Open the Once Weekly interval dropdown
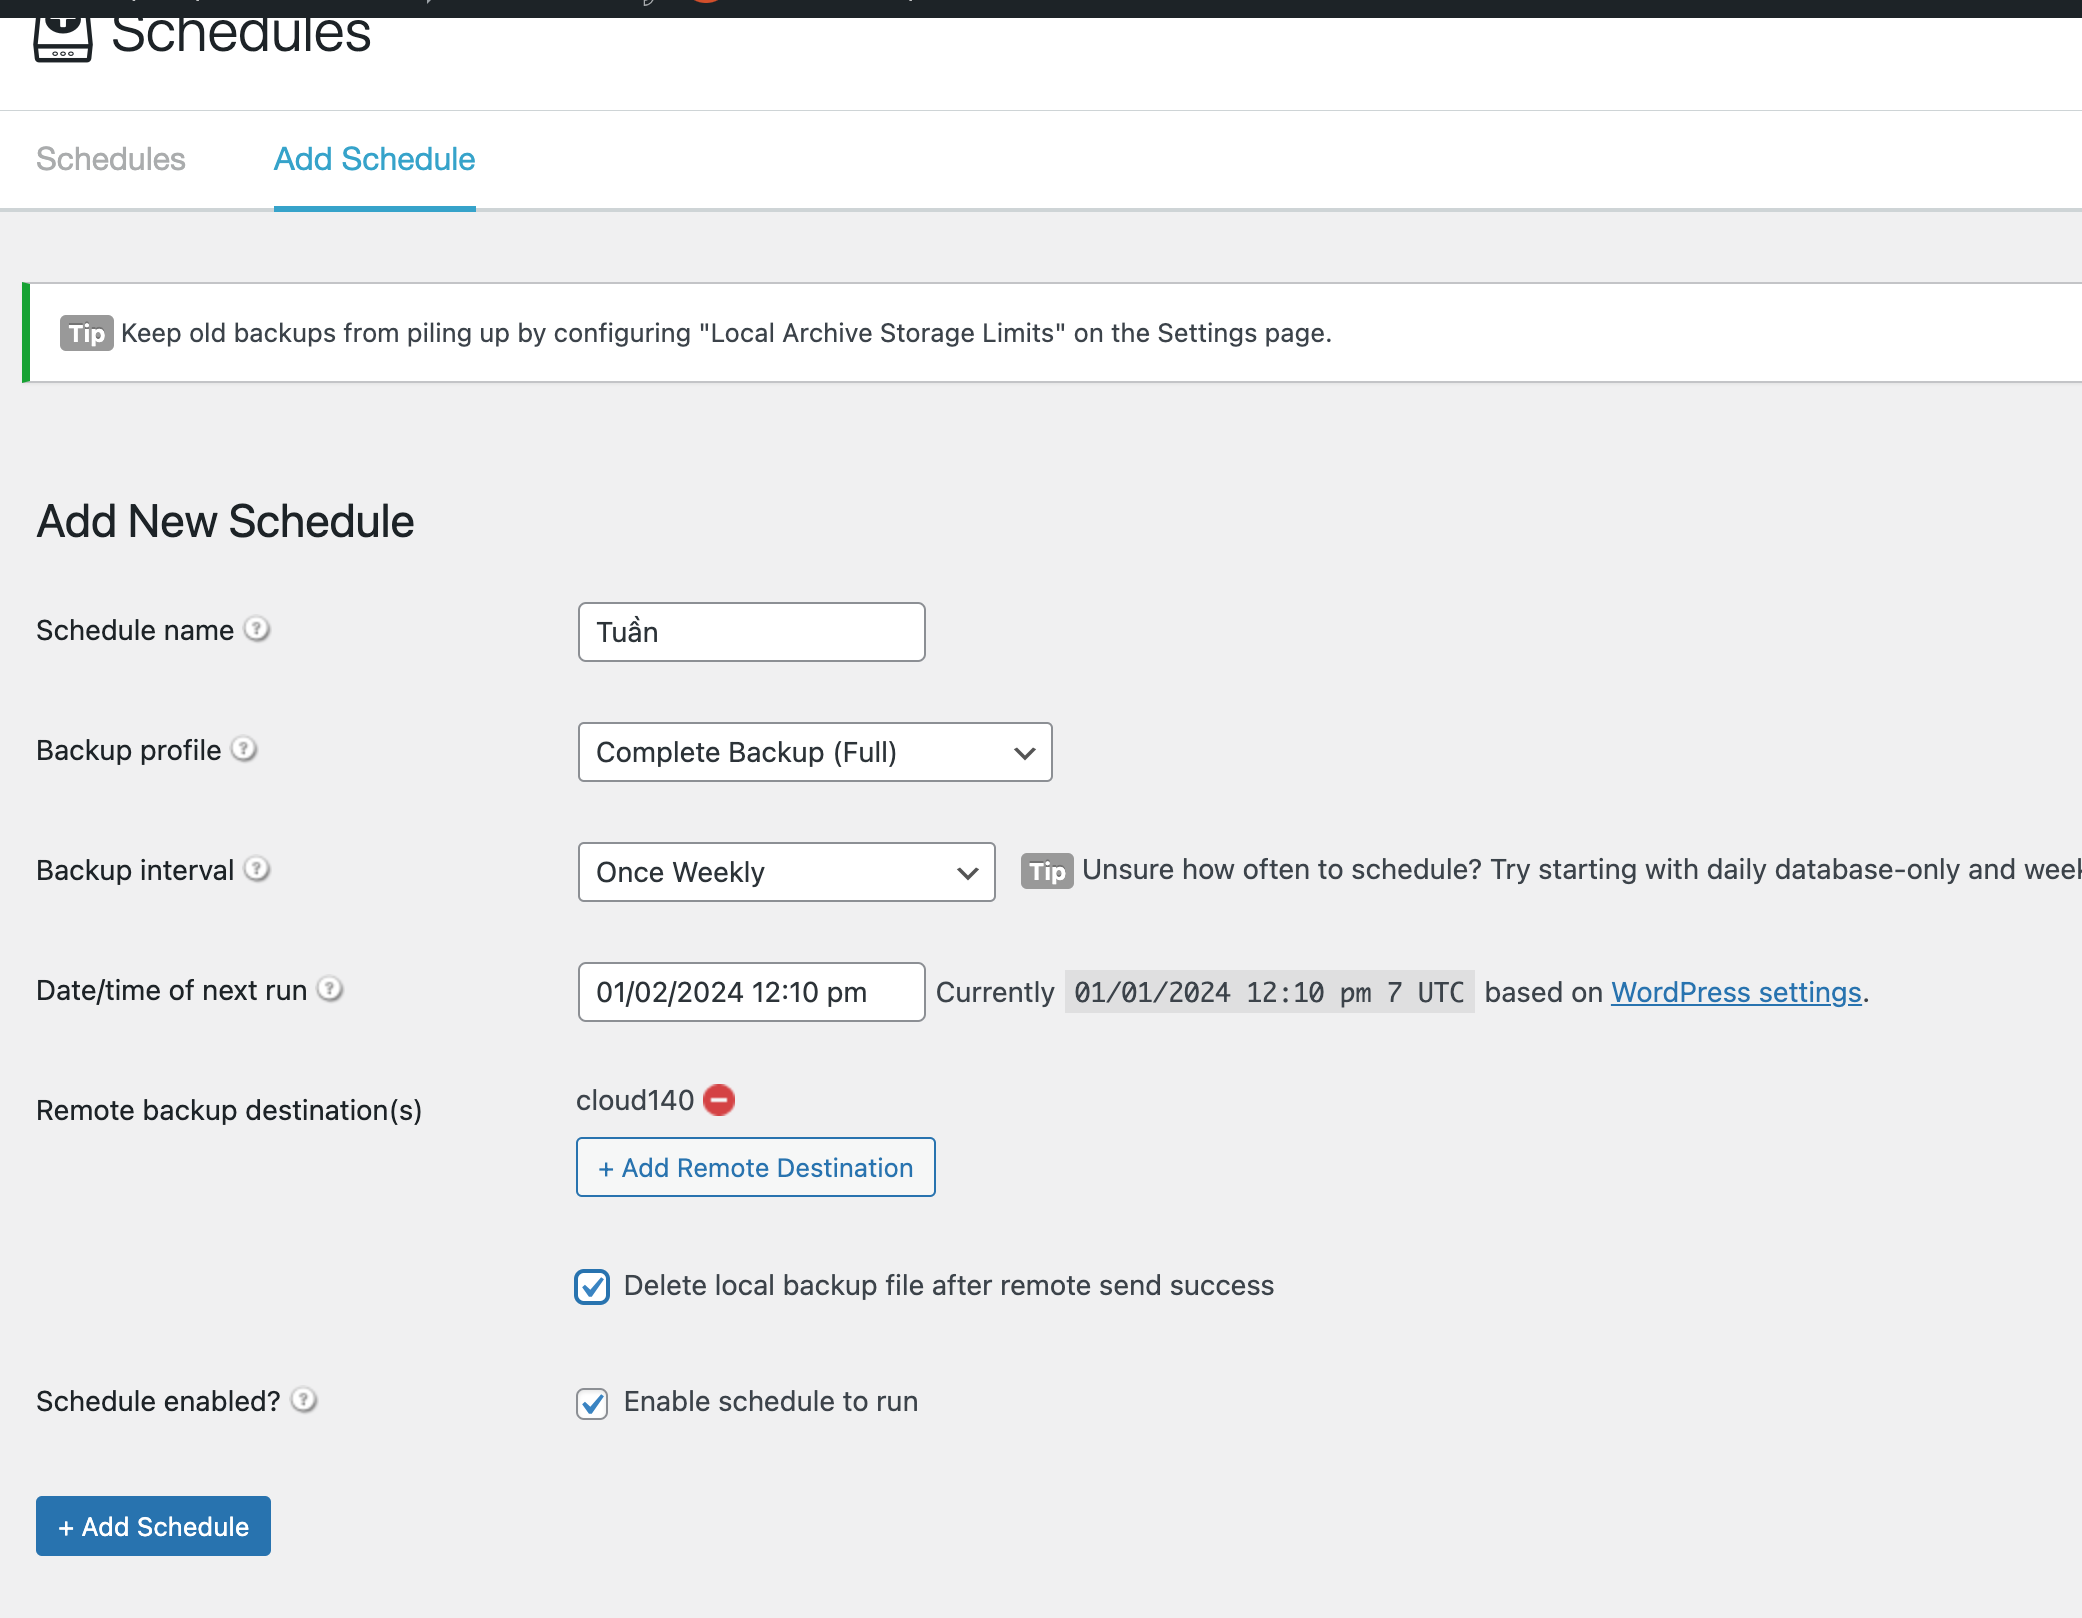Image resolution: width=2082 pixels, height=1618 pixels. pos(786,872)
